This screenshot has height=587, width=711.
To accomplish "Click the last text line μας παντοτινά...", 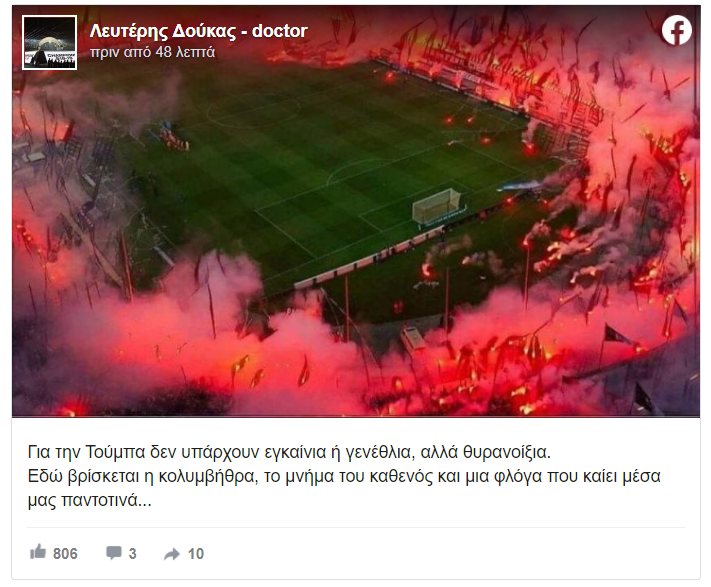I will [89, 500].
